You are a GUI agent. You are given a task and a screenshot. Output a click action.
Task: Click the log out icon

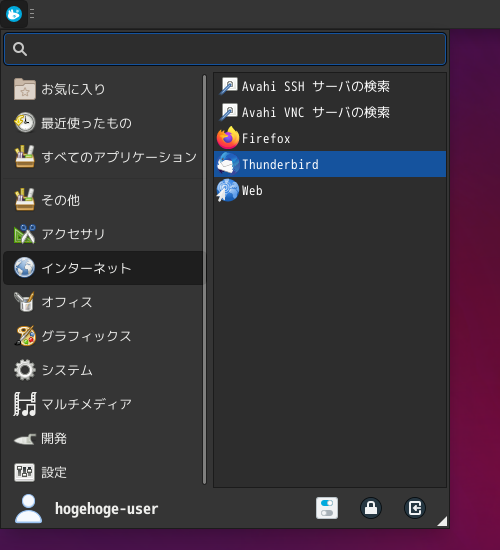415,508
